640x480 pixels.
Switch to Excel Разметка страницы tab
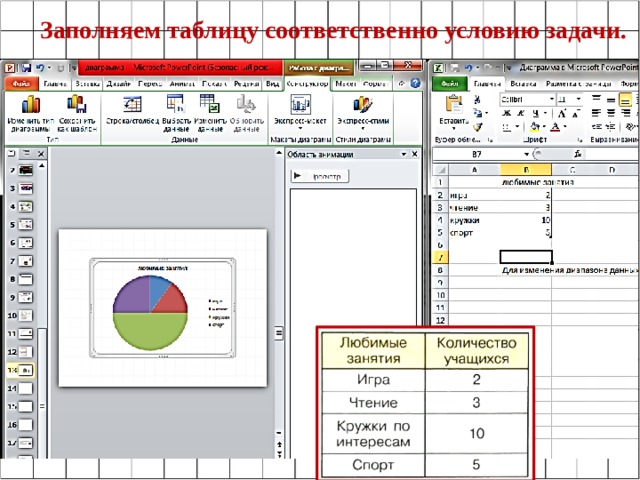tap(578, 84)
